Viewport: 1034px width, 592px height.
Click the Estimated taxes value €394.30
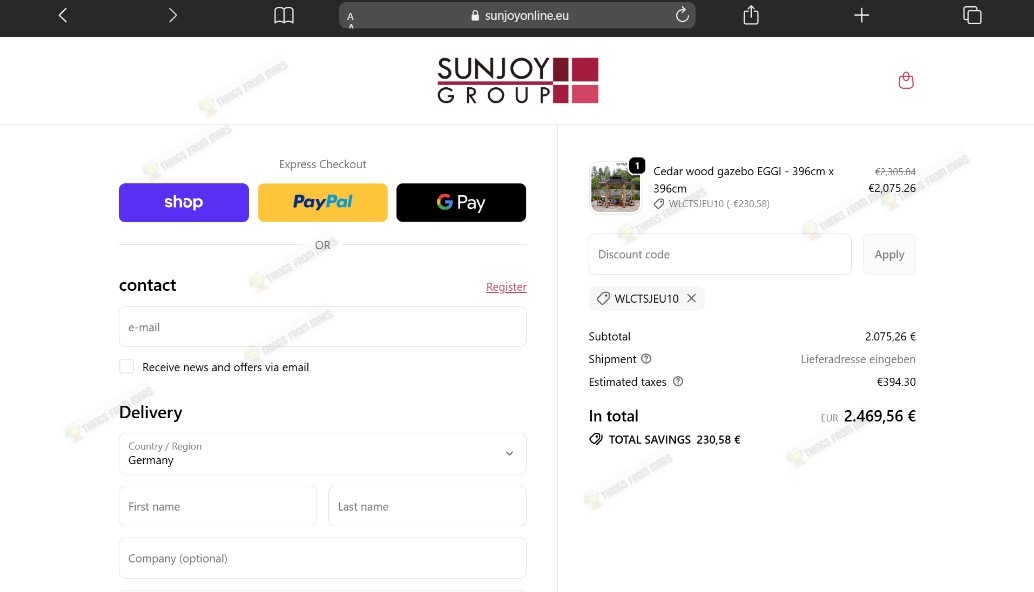(x=896, y=382)
